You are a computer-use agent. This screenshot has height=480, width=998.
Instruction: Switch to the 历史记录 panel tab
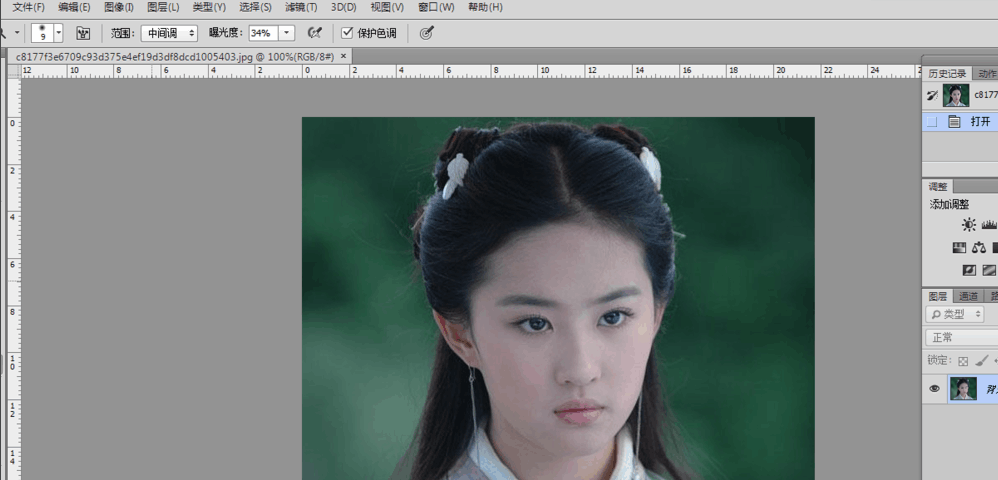click(x=947, y=73)
